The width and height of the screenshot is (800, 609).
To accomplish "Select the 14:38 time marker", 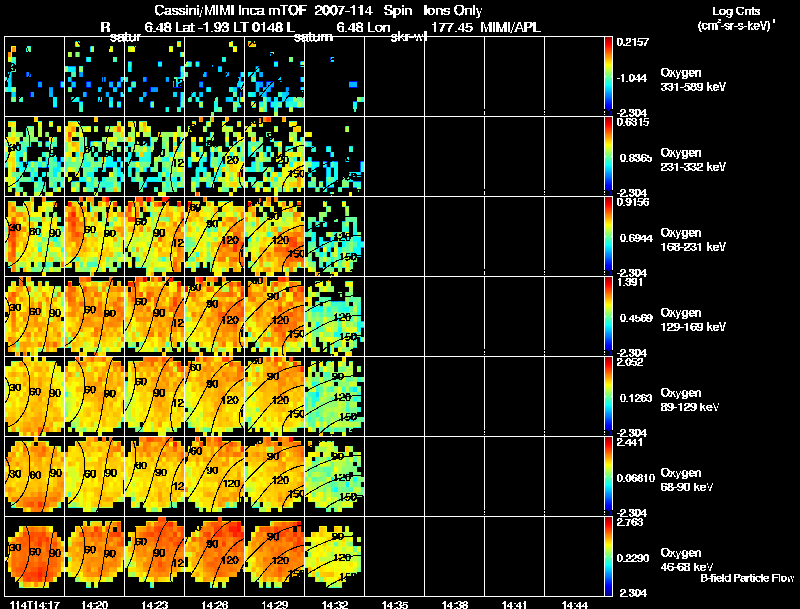I will (454, 604).
